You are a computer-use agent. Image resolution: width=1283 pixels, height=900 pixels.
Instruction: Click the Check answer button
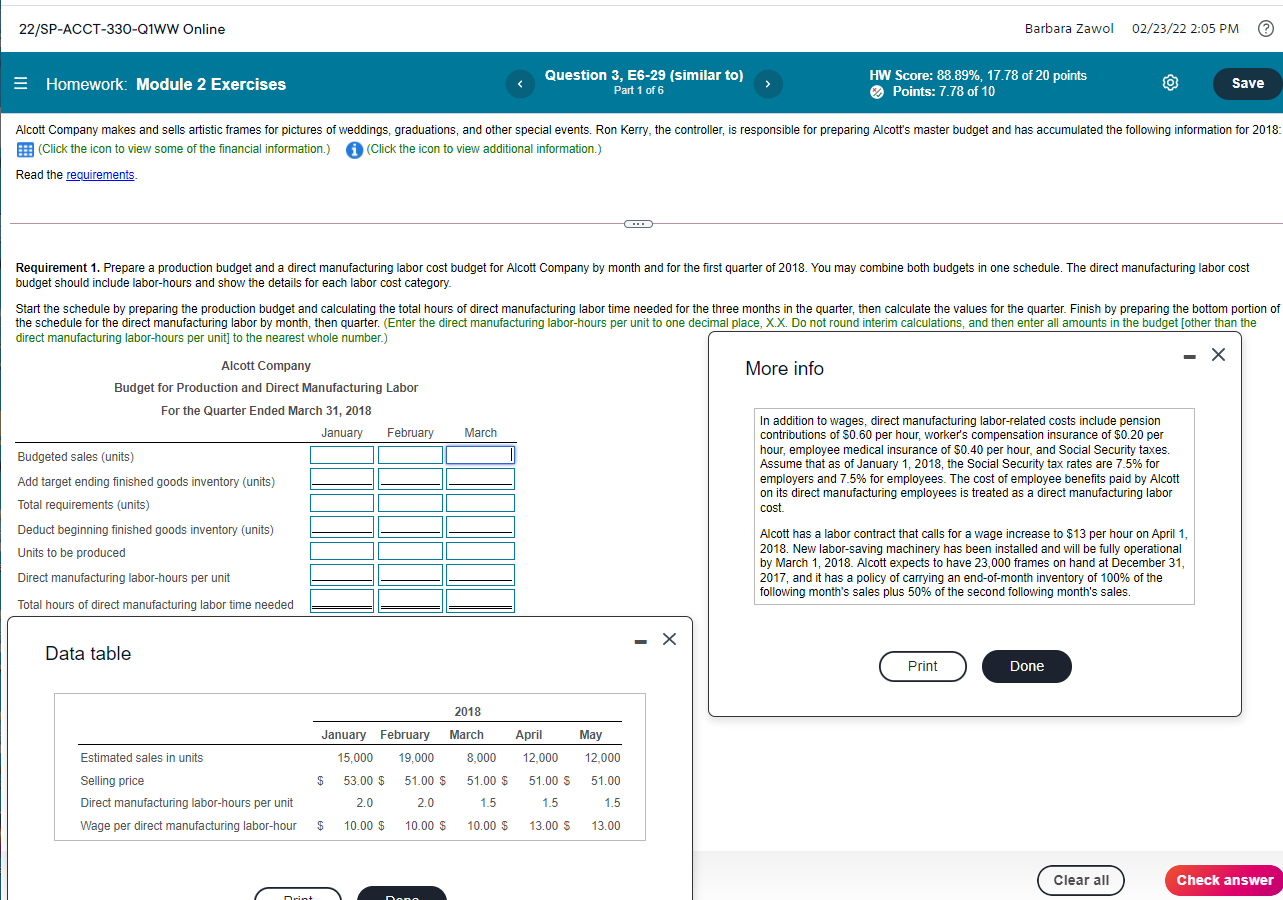[x=1223, y=880]
